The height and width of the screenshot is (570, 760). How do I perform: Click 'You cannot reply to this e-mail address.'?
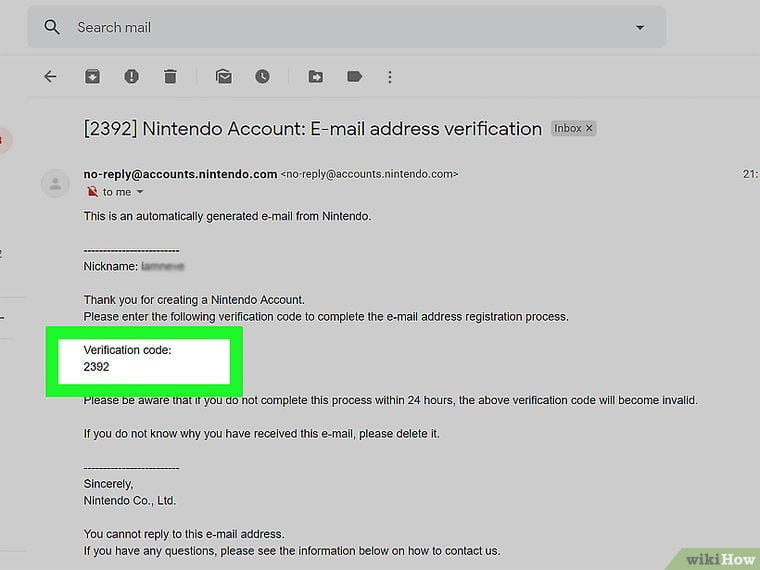click(x=184, y=534)
